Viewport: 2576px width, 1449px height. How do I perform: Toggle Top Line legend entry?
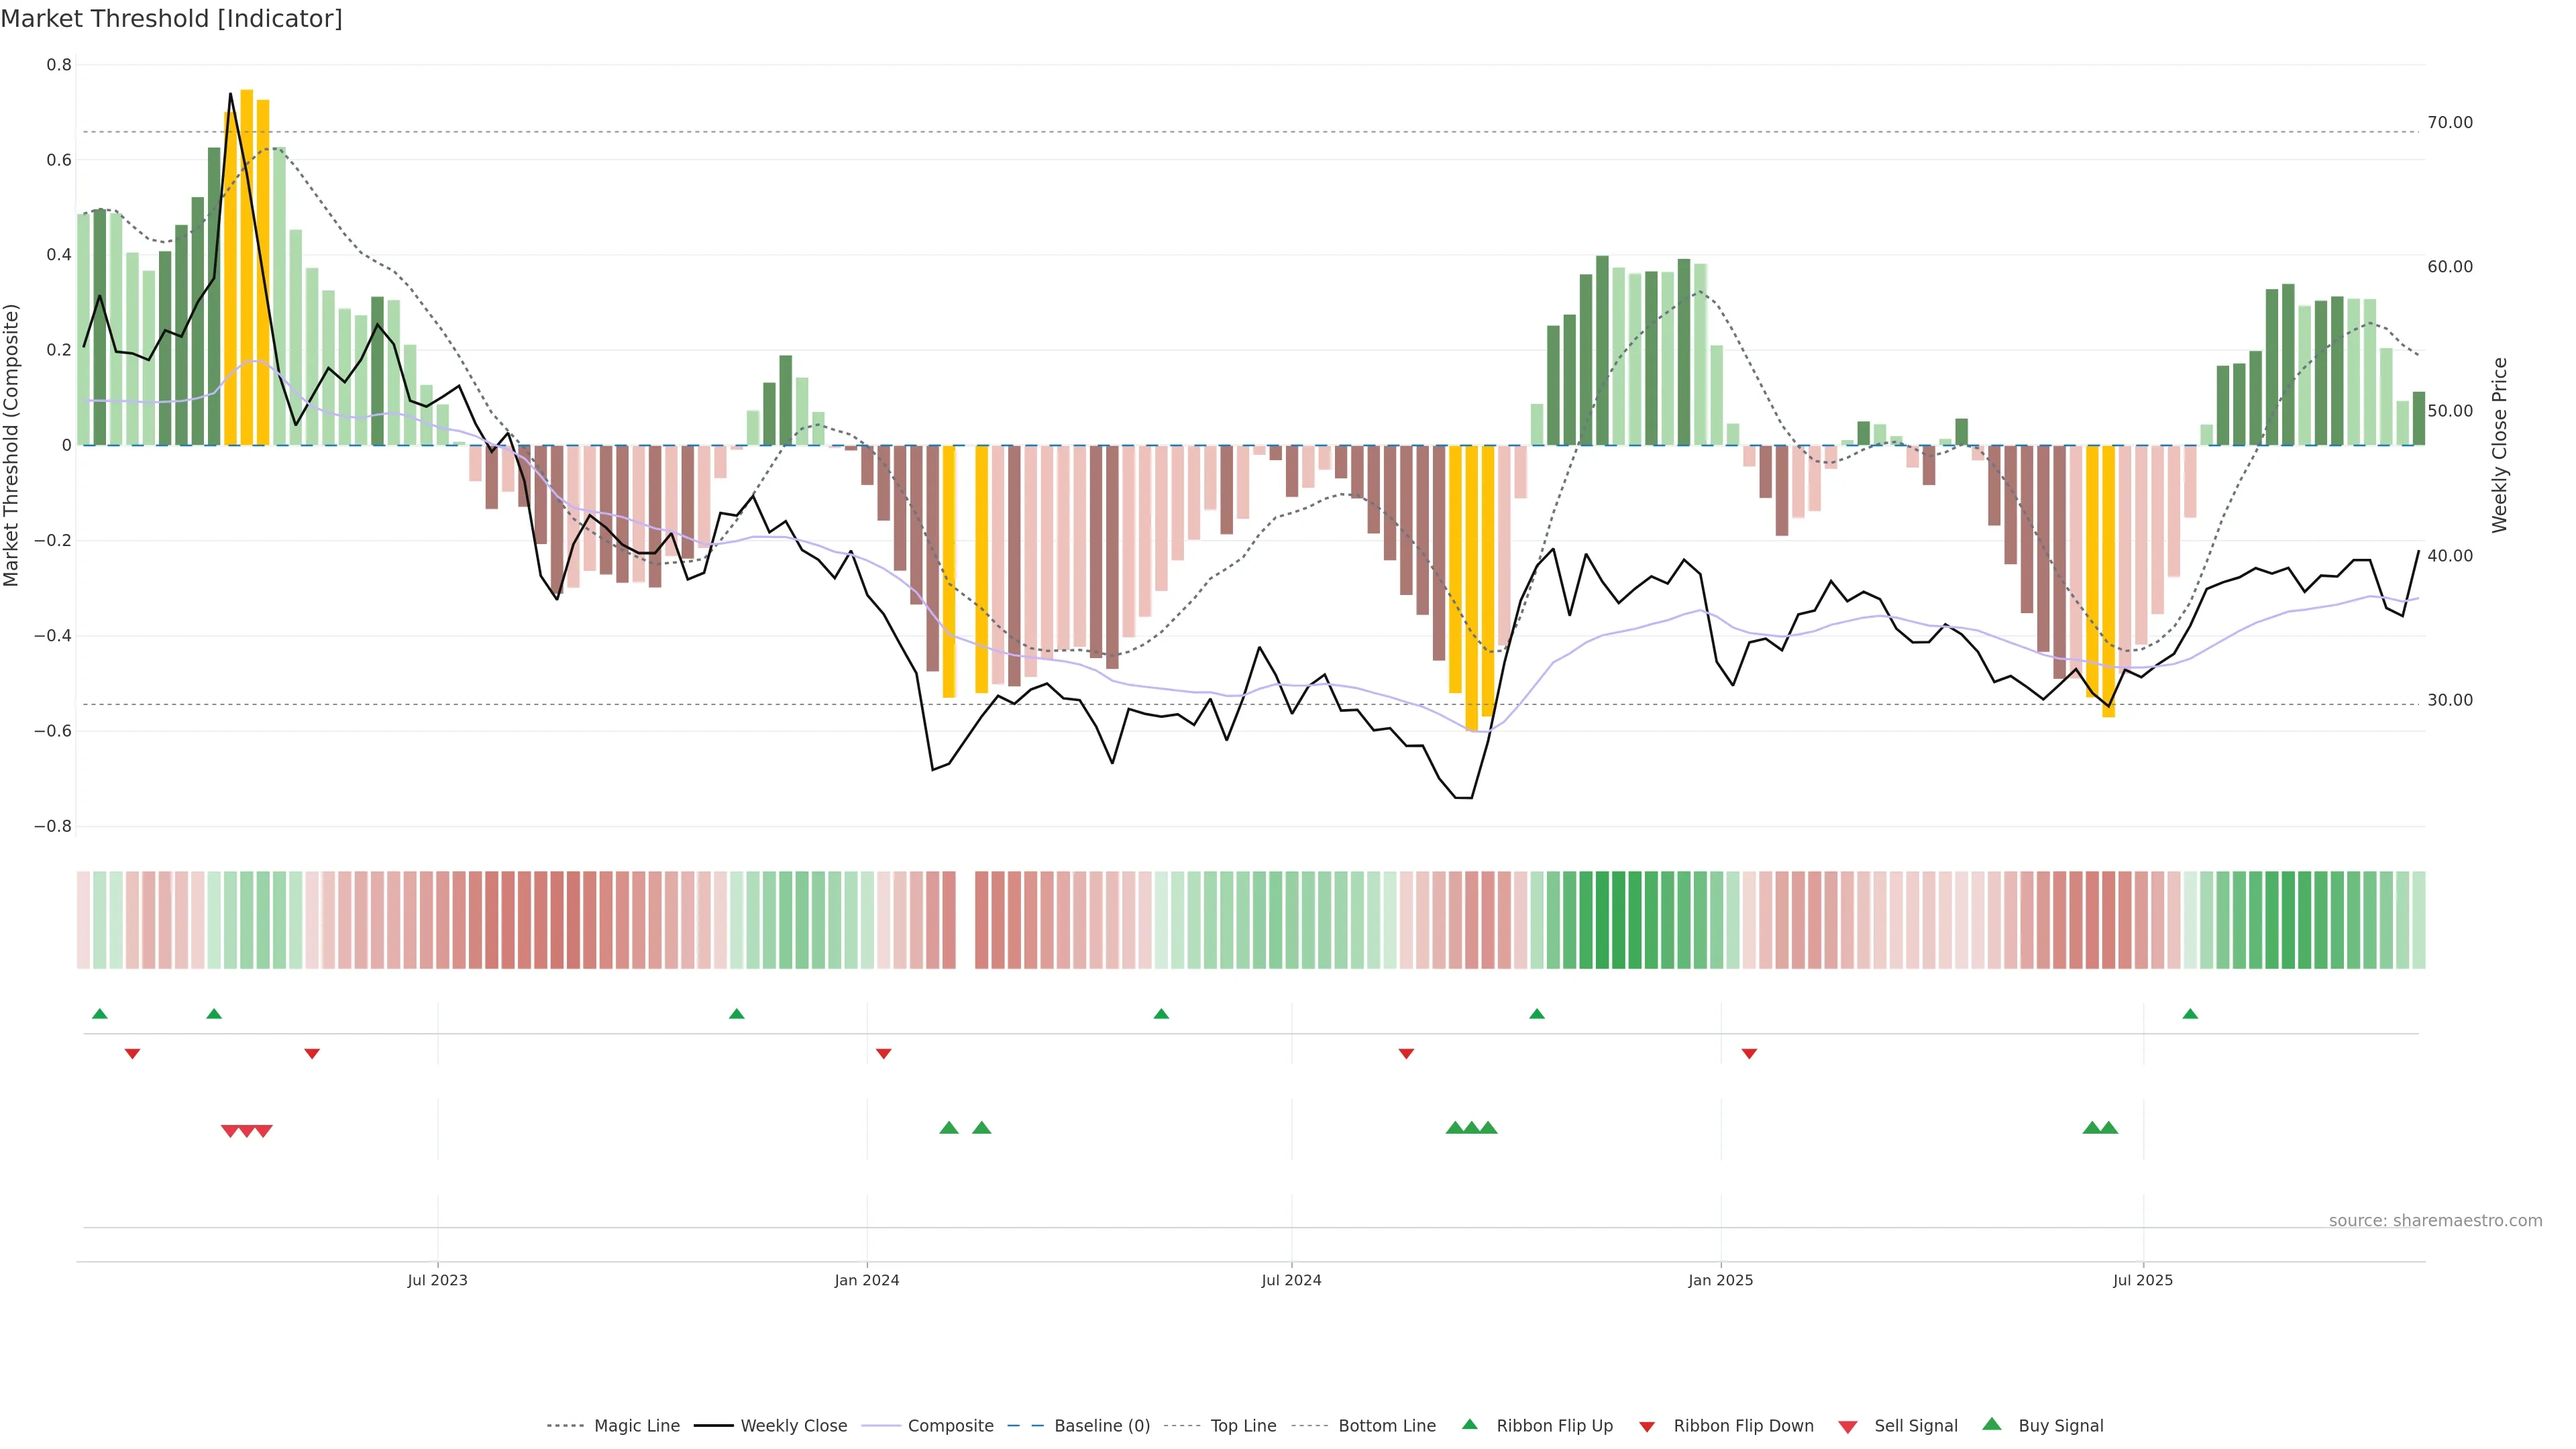[x=1243, y=1426]
